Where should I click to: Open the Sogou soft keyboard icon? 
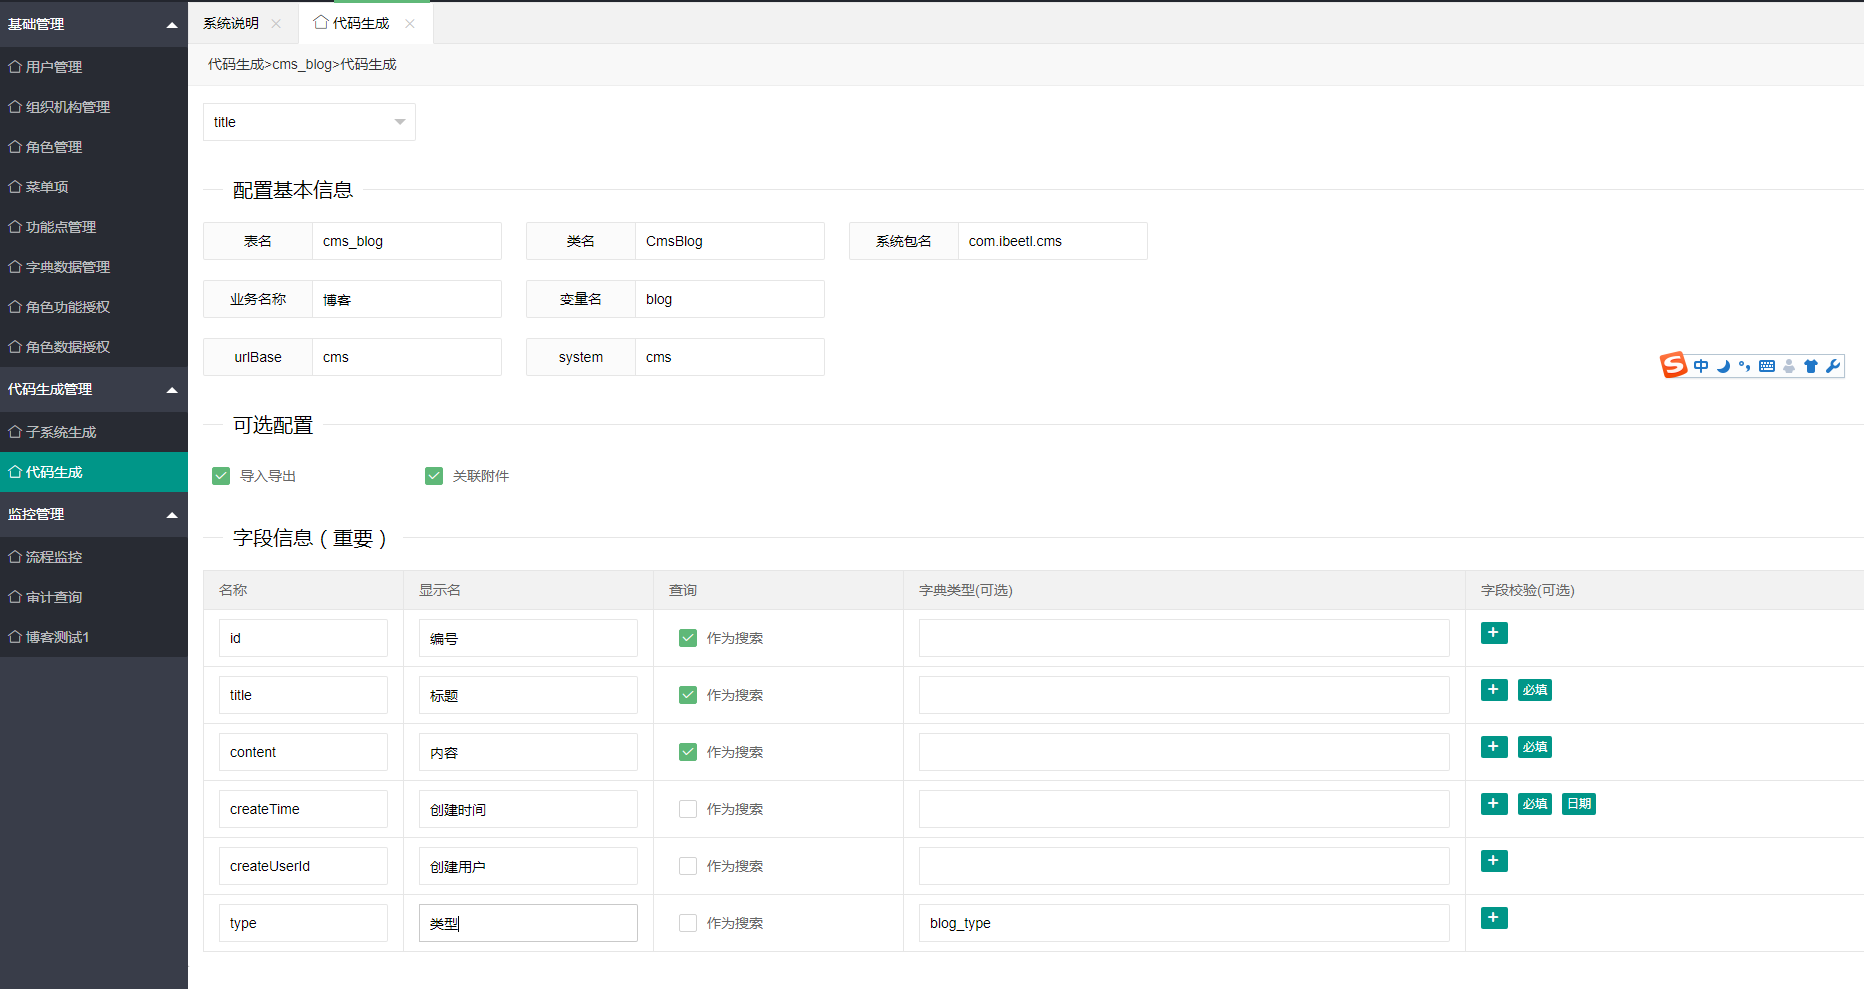coord(1766,366)
